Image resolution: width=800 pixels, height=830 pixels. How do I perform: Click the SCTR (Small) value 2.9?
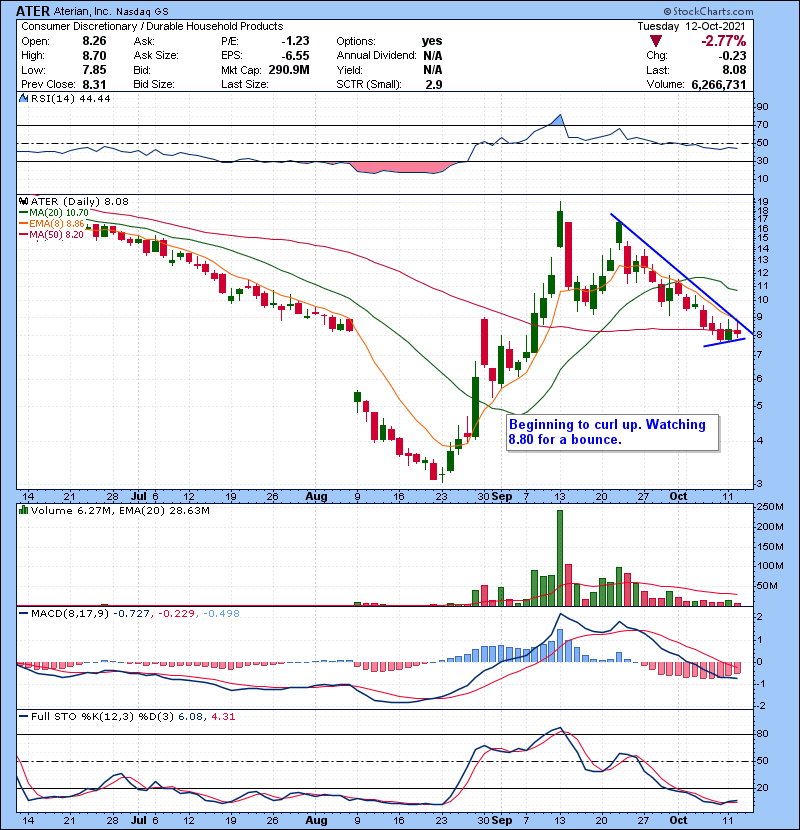pos(434,85)
